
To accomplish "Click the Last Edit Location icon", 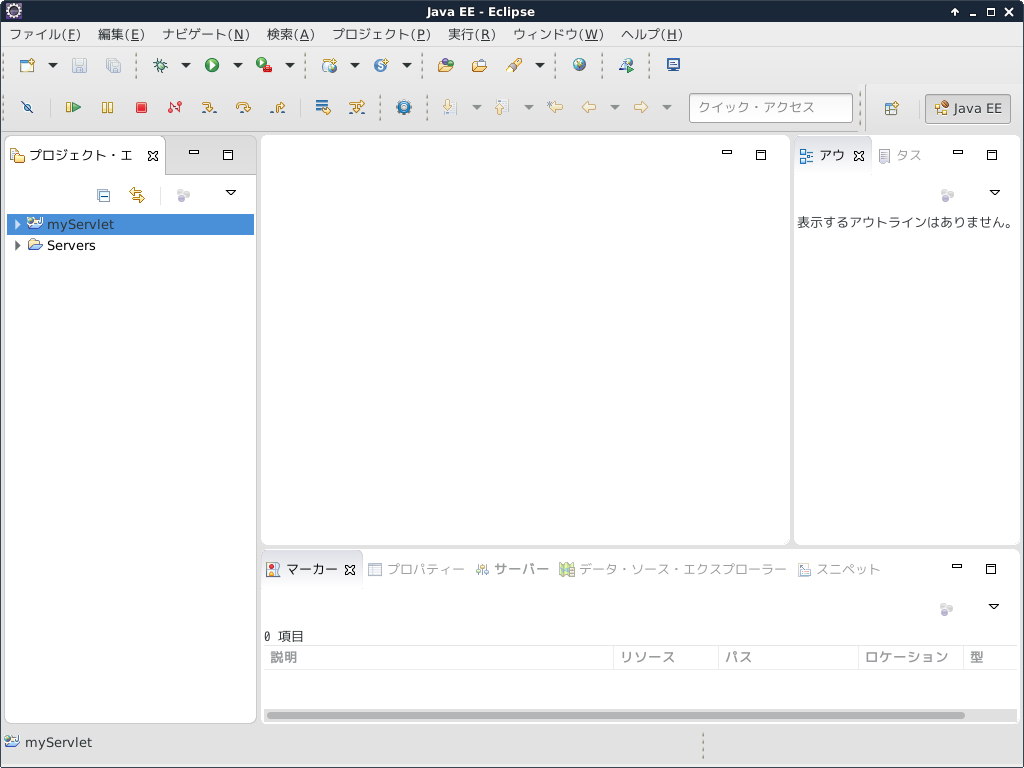I will point(555,107).
